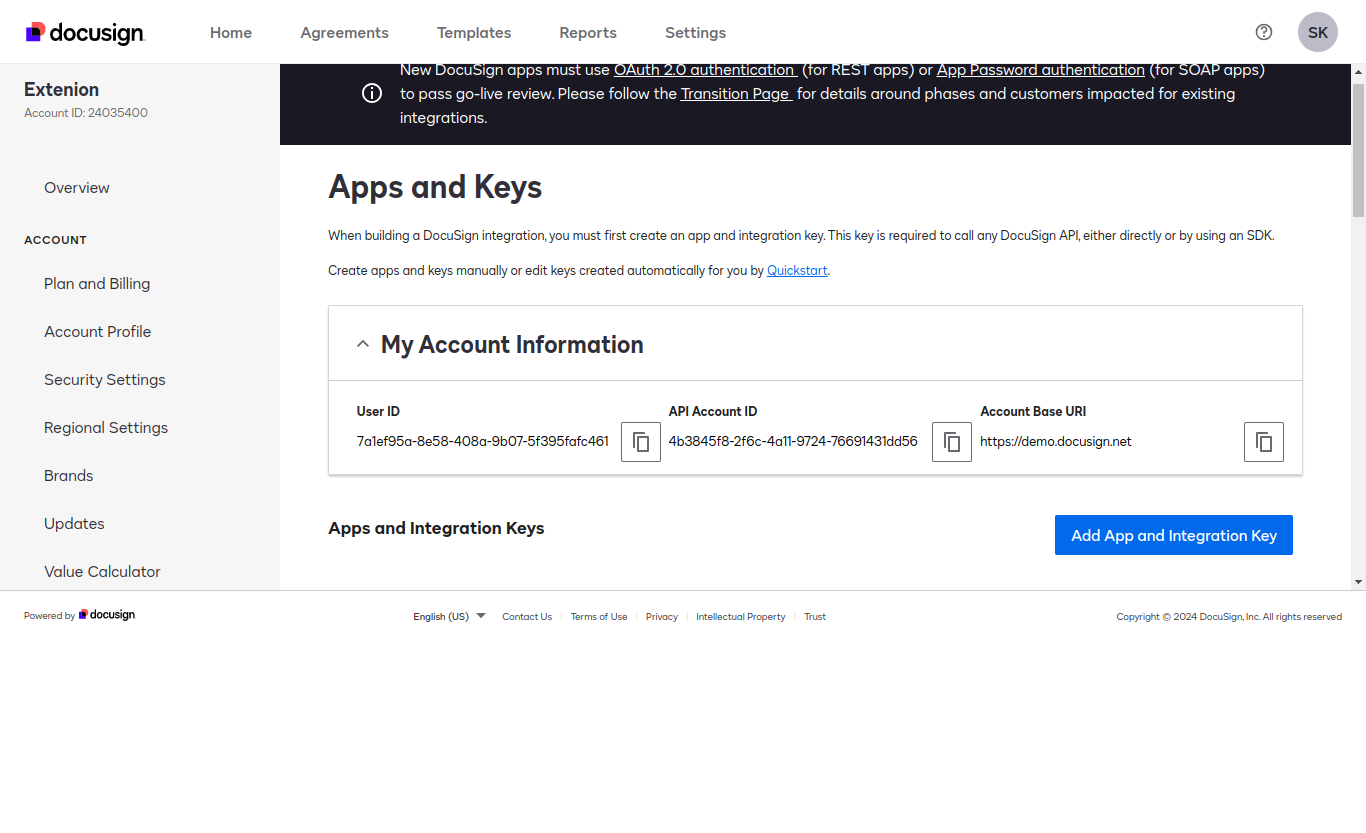Open the SK user avatar menu
This screenshot has height=833, width=1366.
[1318, 32]
